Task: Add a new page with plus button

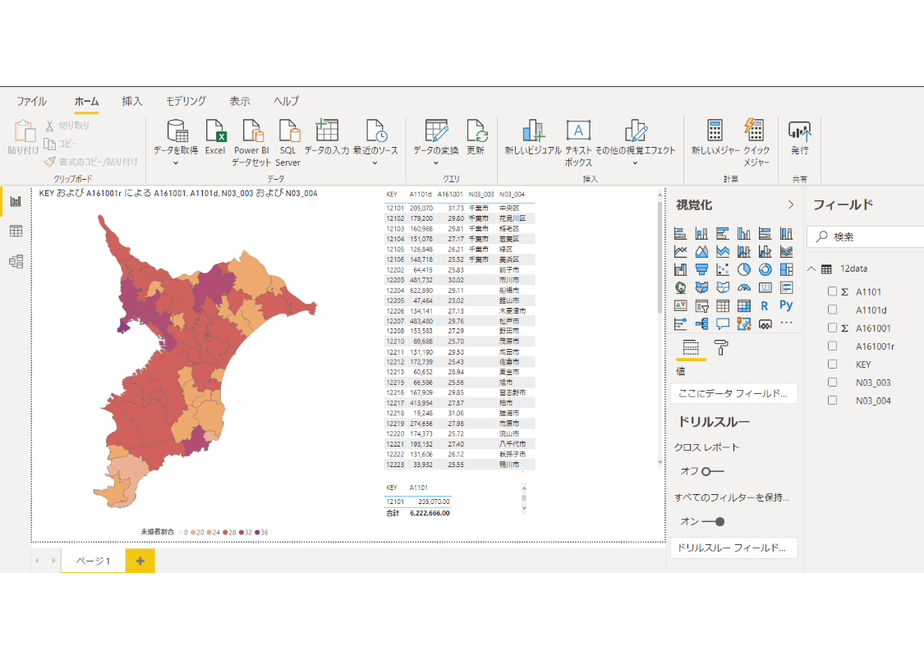Action: (x=140, y=560)
